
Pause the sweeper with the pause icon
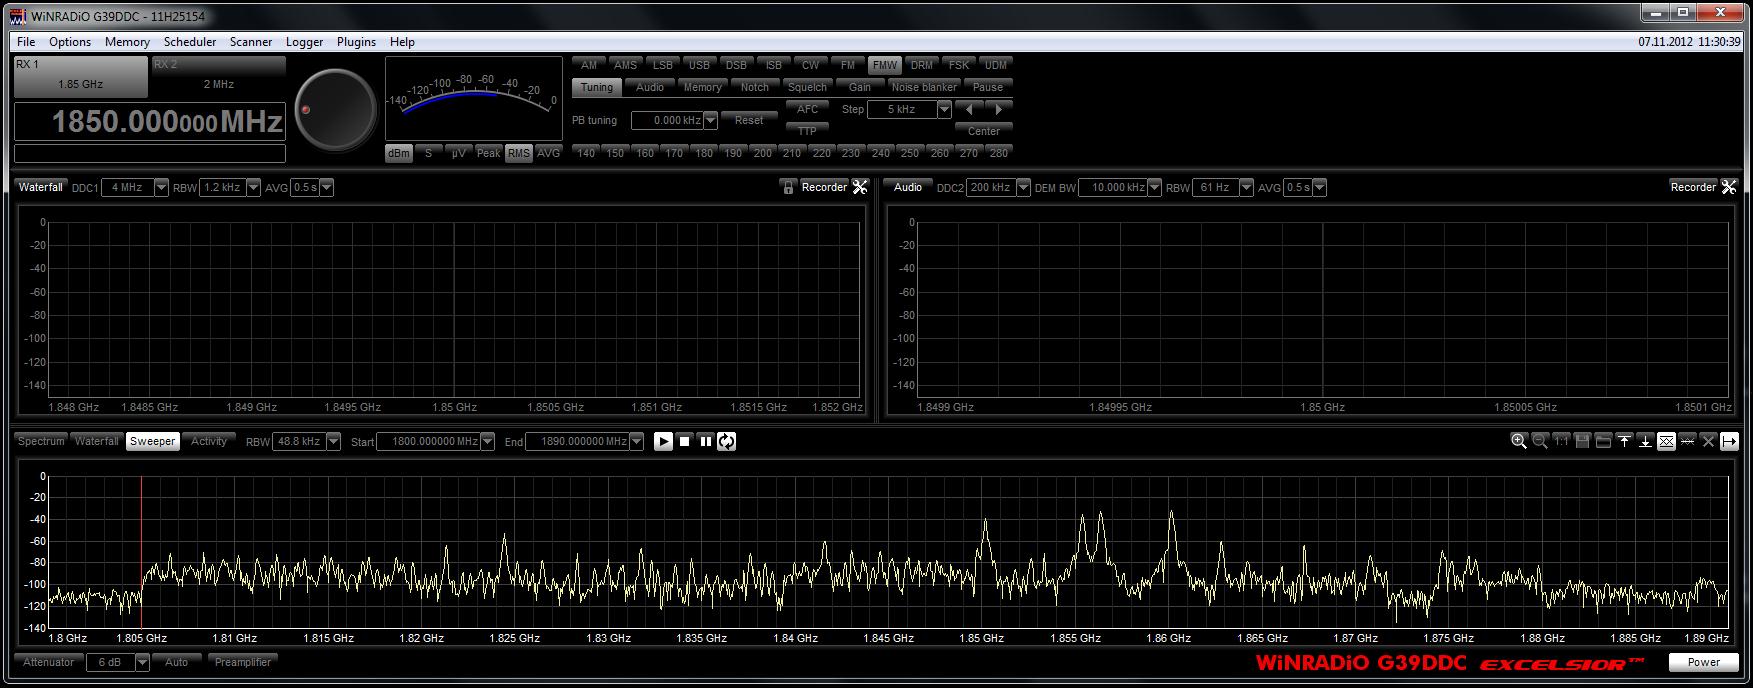(706, 441)
